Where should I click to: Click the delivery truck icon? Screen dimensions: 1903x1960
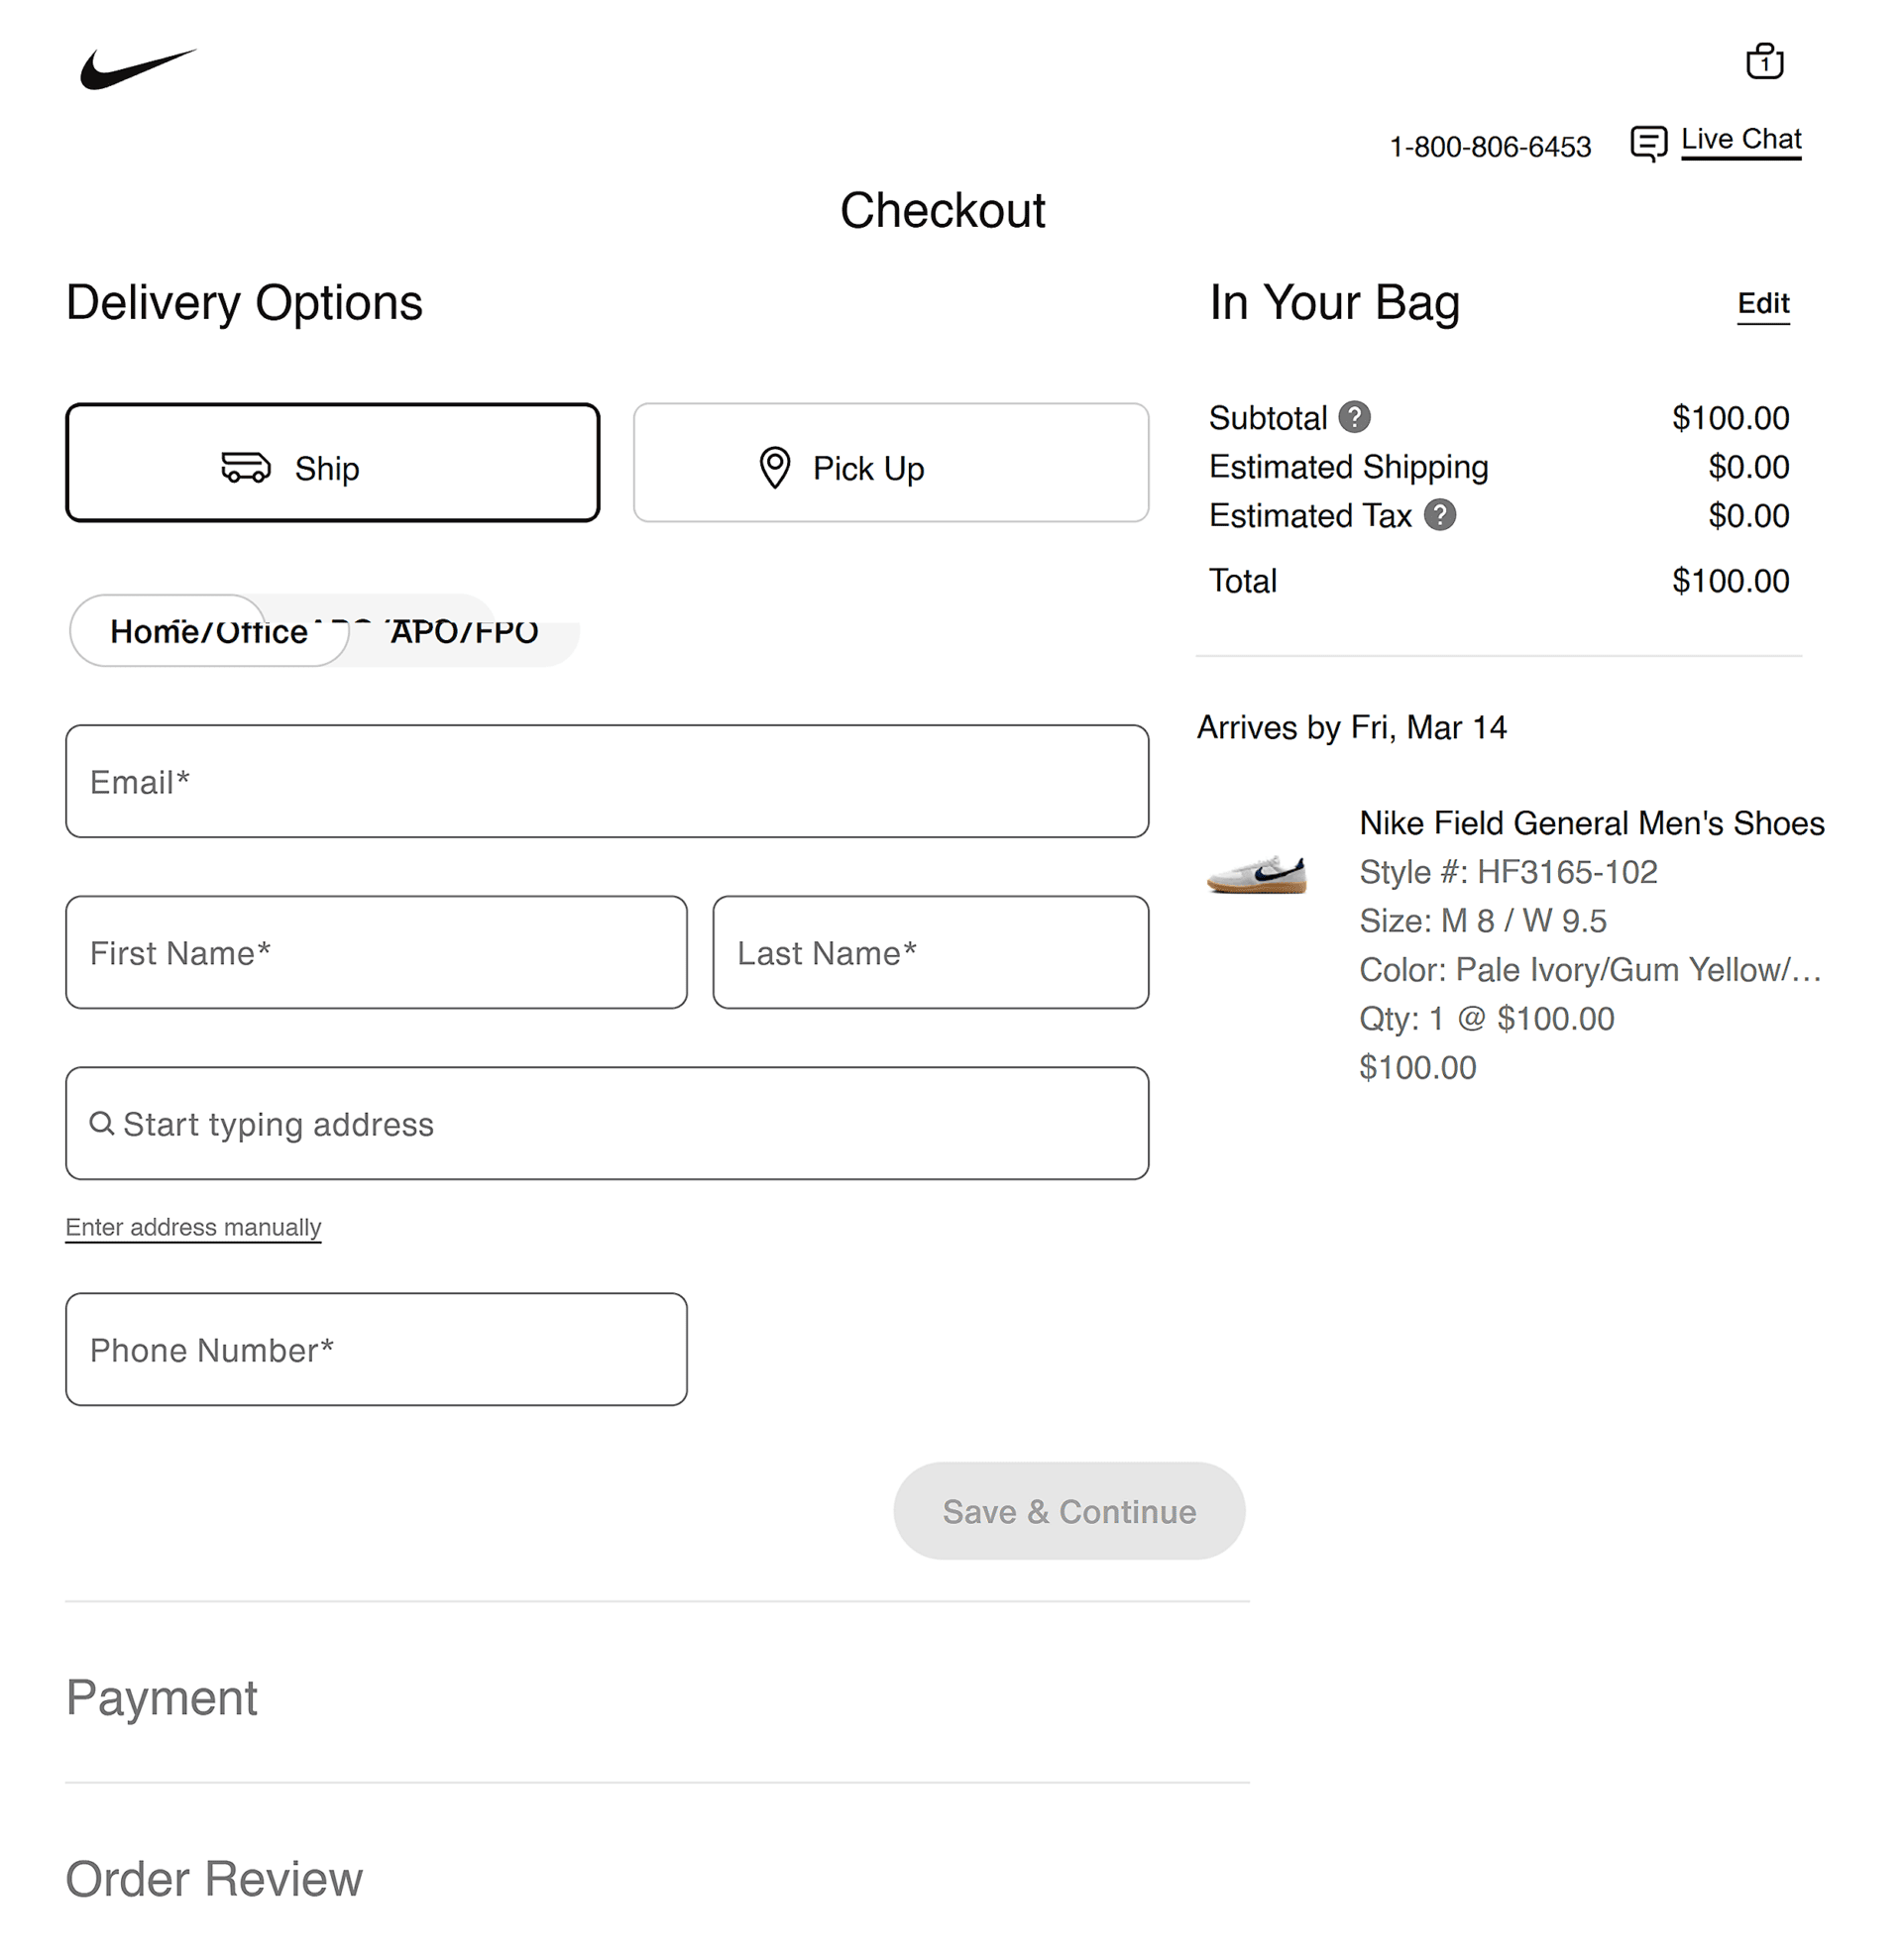[245, 467]
